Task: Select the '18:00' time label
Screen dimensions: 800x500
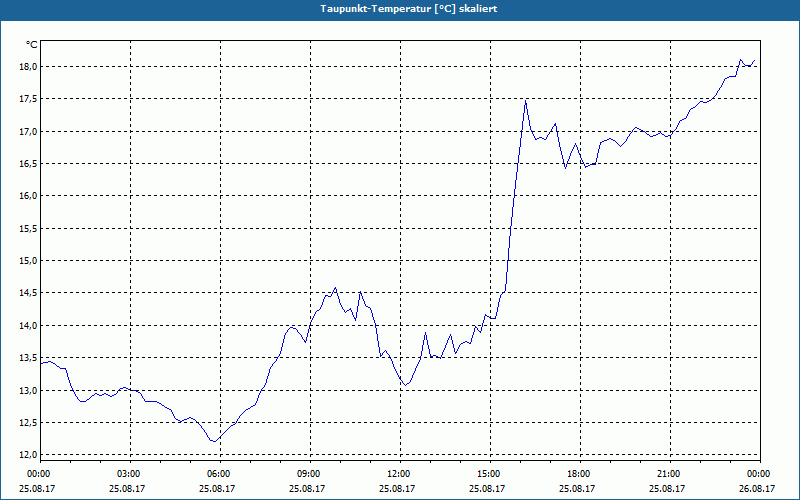Action: [x=577, y=474]
